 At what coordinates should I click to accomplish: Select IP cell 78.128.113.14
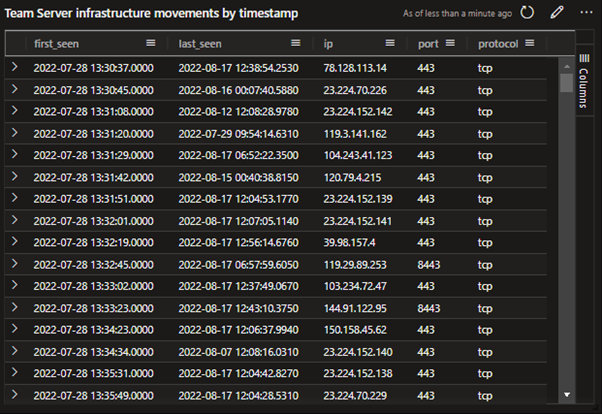click(355, 68)
